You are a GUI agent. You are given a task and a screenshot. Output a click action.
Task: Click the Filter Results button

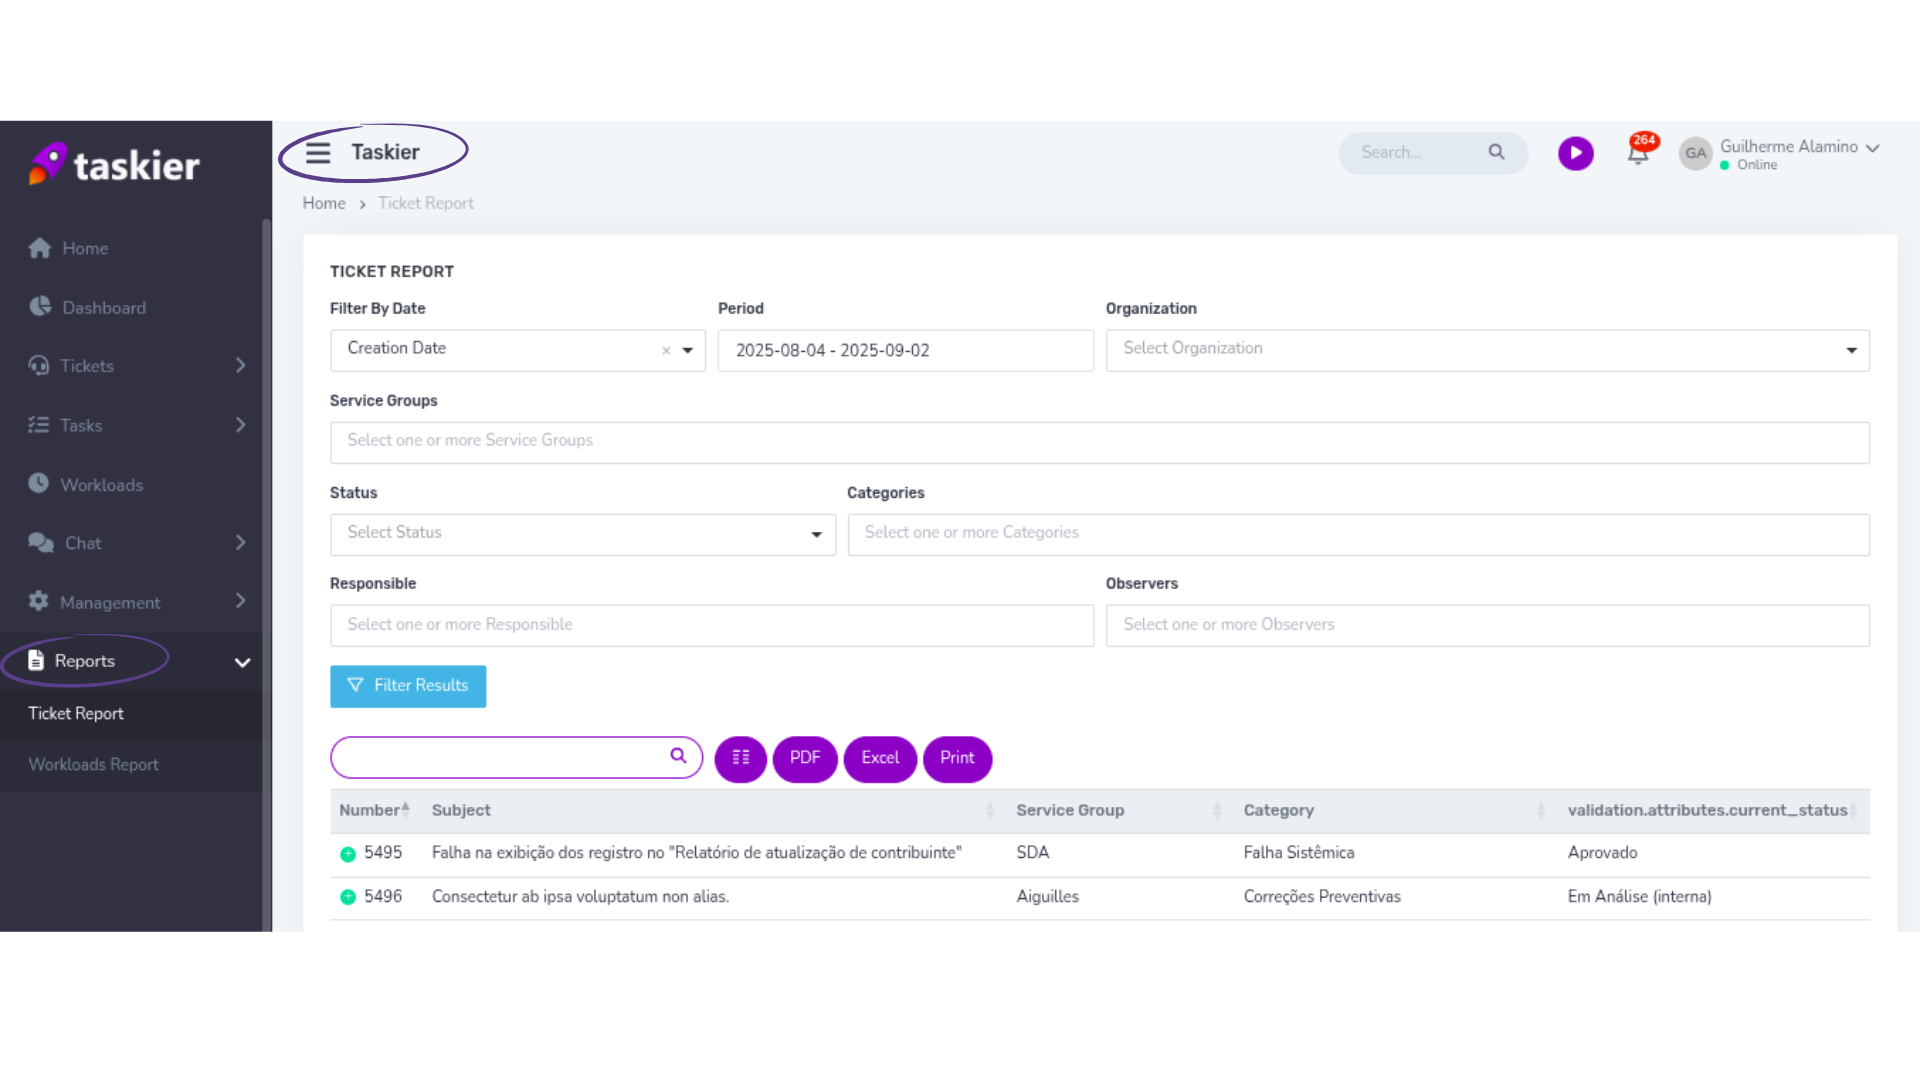[408, 686]
